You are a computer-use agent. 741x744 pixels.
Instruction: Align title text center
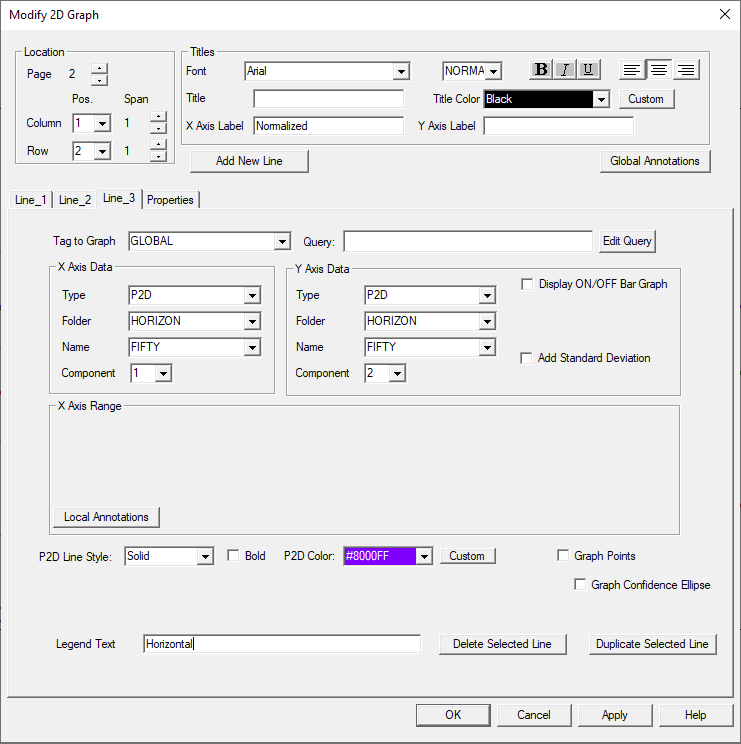659,70
